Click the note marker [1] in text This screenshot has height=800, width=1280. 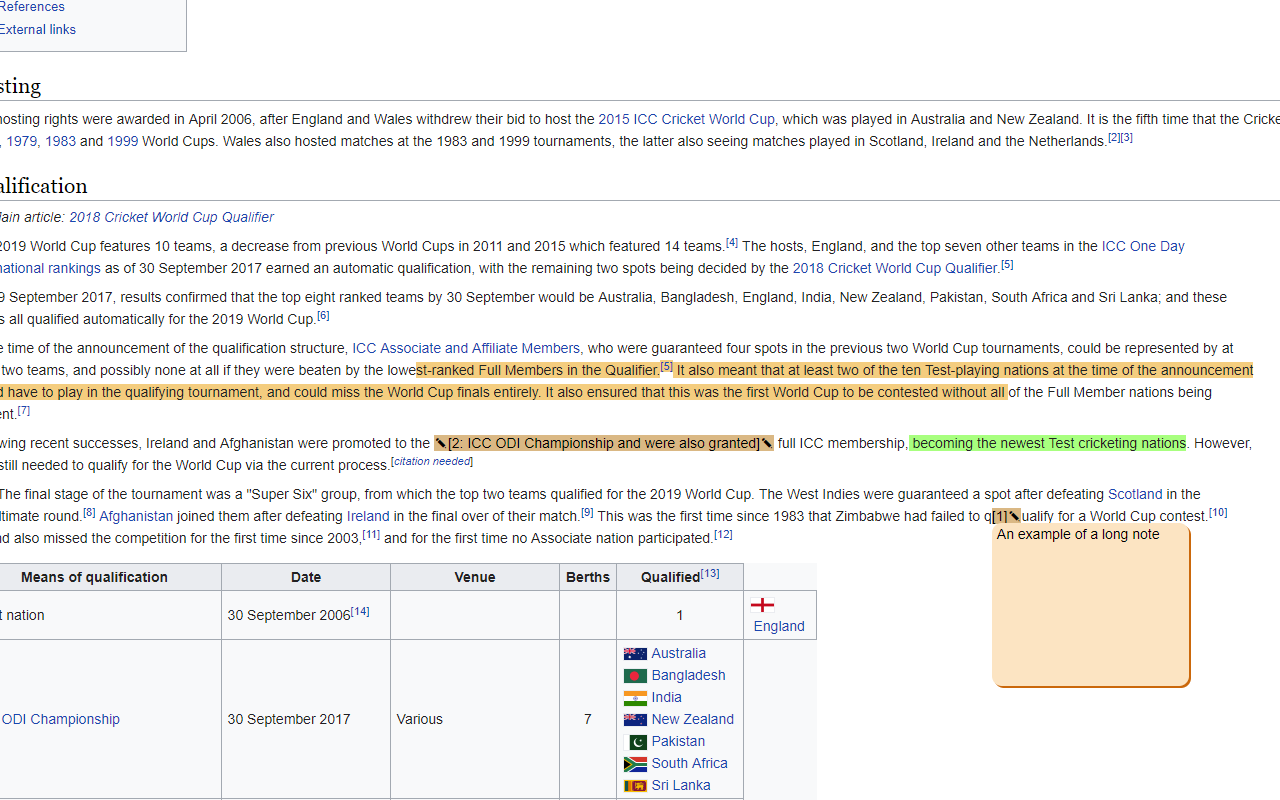1000,516
